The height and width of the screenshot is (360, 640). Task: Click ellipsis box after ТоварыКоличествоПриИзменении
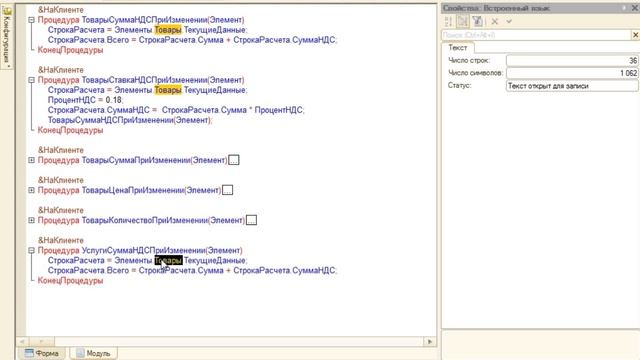click(x=251, y=220)
